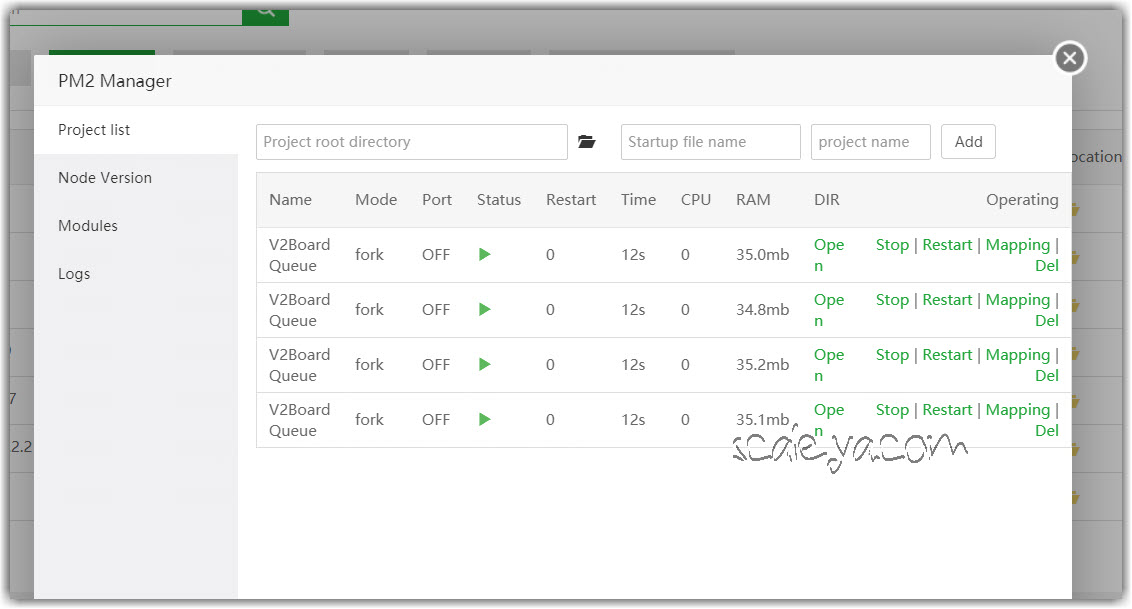Select the Project list tab
This screenshot has height=609, width=1132.
pos(94,130)
